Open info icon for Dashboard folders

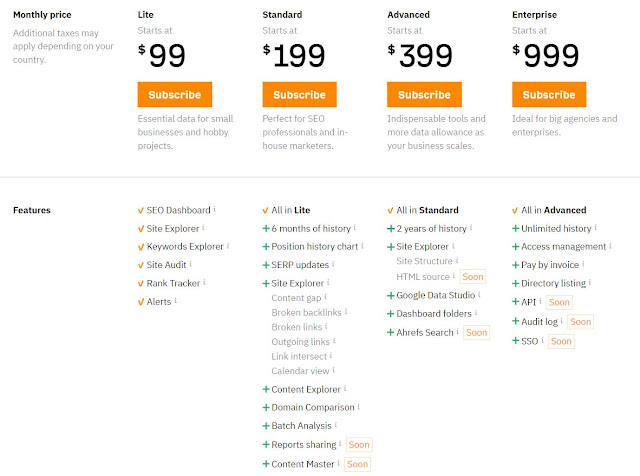click(476, 313)
